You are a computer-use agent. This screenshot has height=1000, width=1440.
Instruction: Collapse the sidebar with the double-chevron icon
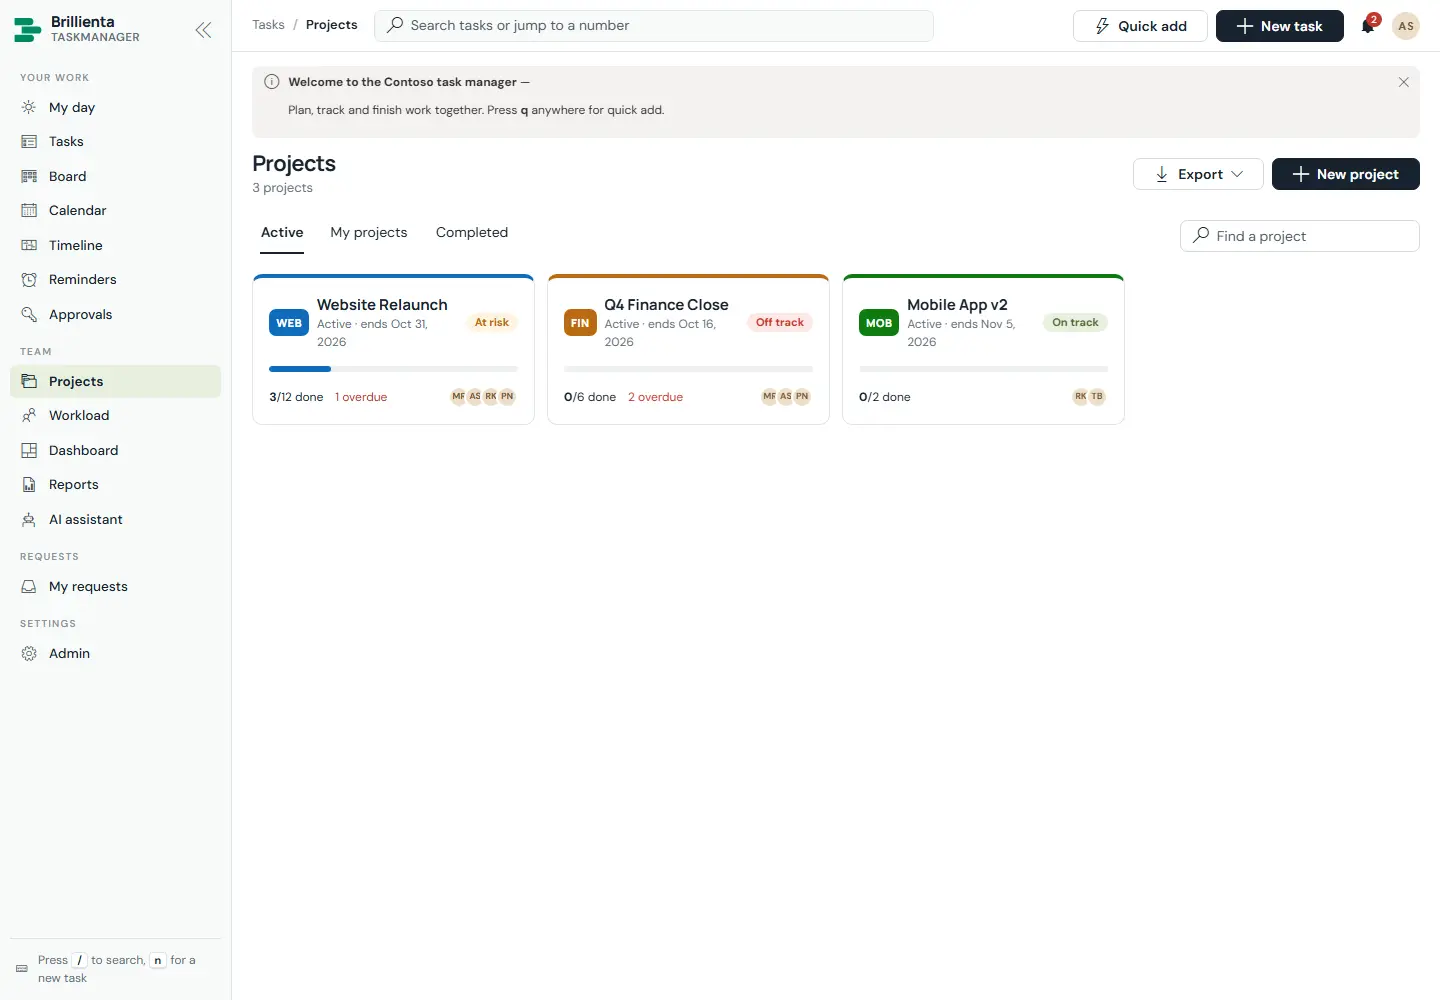(x=204, y=30)
